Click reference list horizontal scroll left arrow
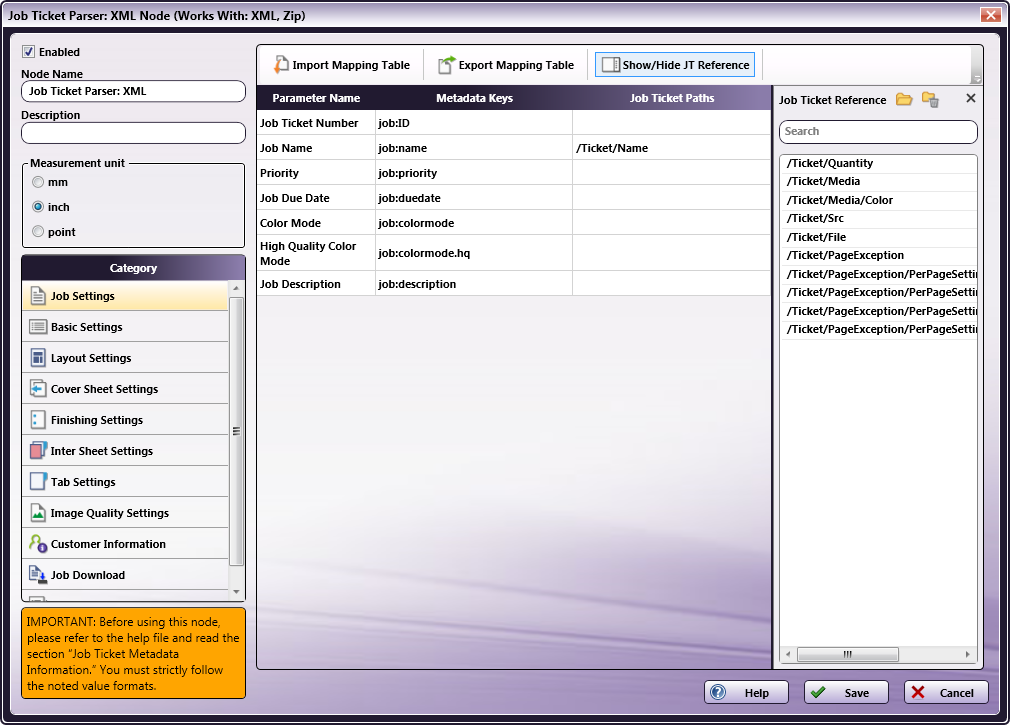This screenshot has height=725, width=1010. click(x=788, y=654)
